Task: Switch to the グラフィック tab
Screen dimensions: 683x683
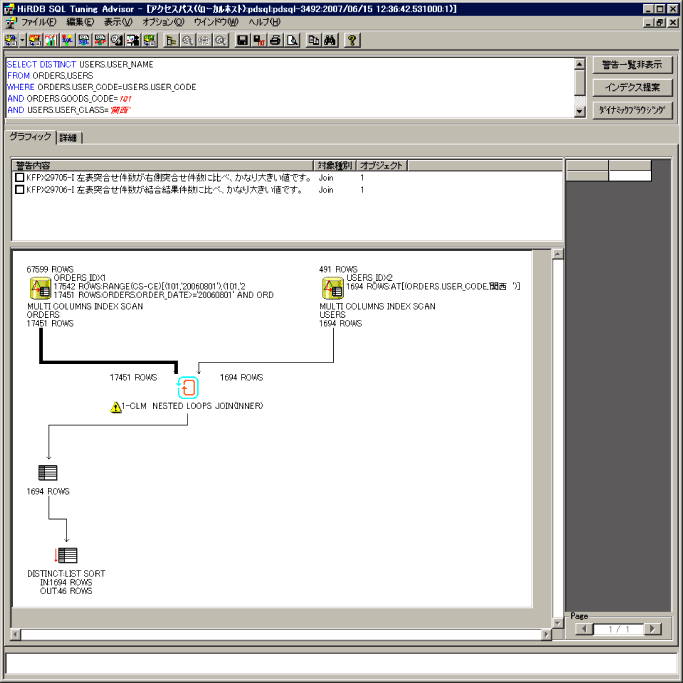Action: (30, 137)
